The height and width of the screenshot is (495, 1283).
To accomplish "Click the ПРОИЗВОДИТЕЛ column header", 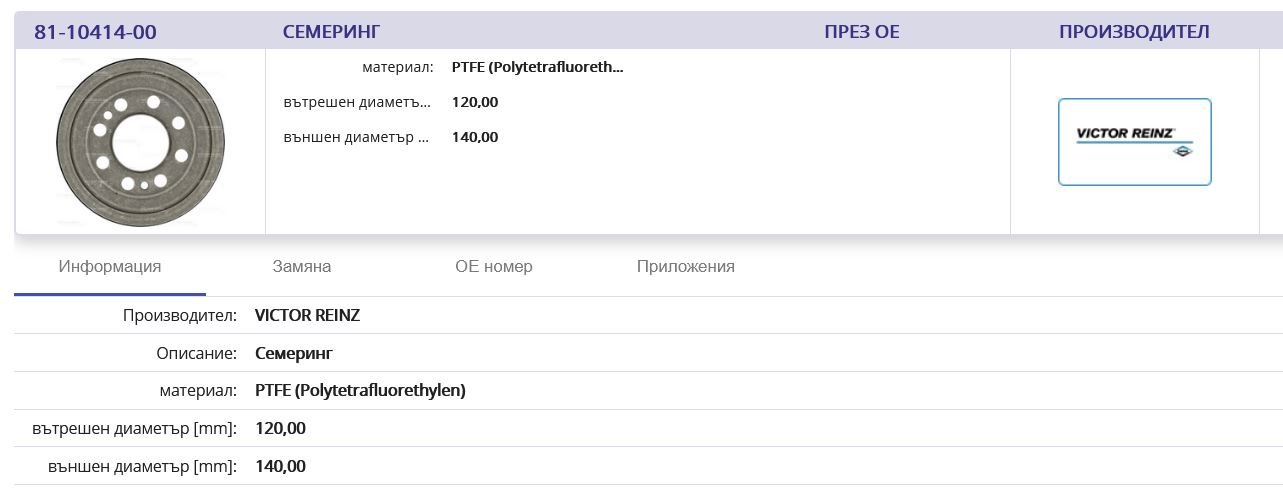I will click(x=1134, y=32).
